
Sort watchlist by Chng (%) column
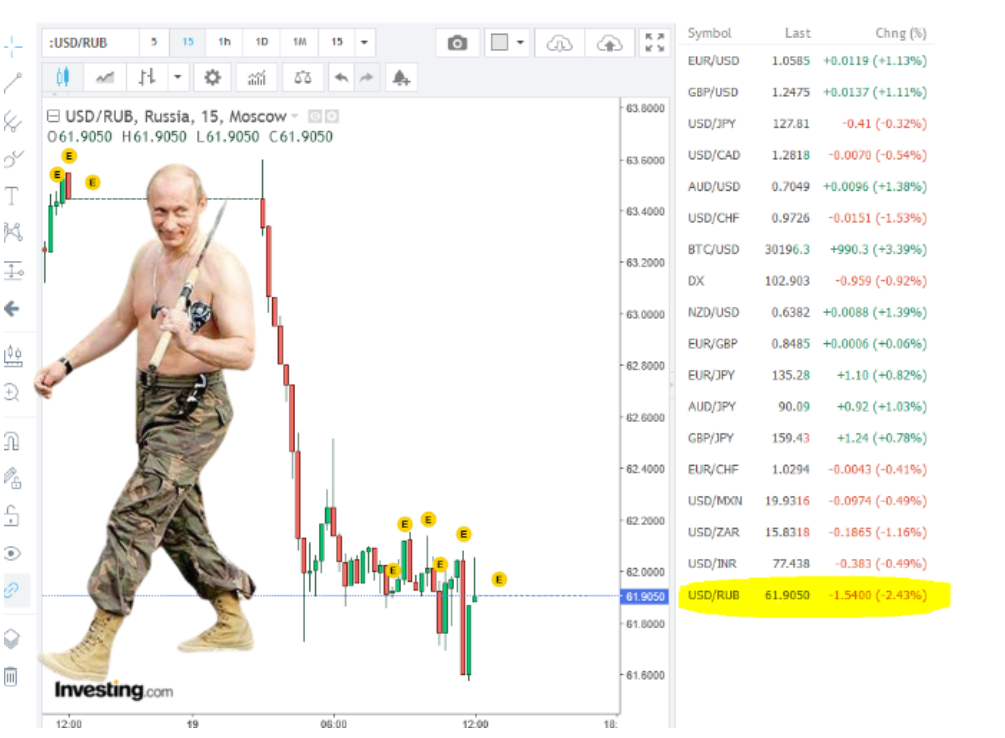coord(901,33)
